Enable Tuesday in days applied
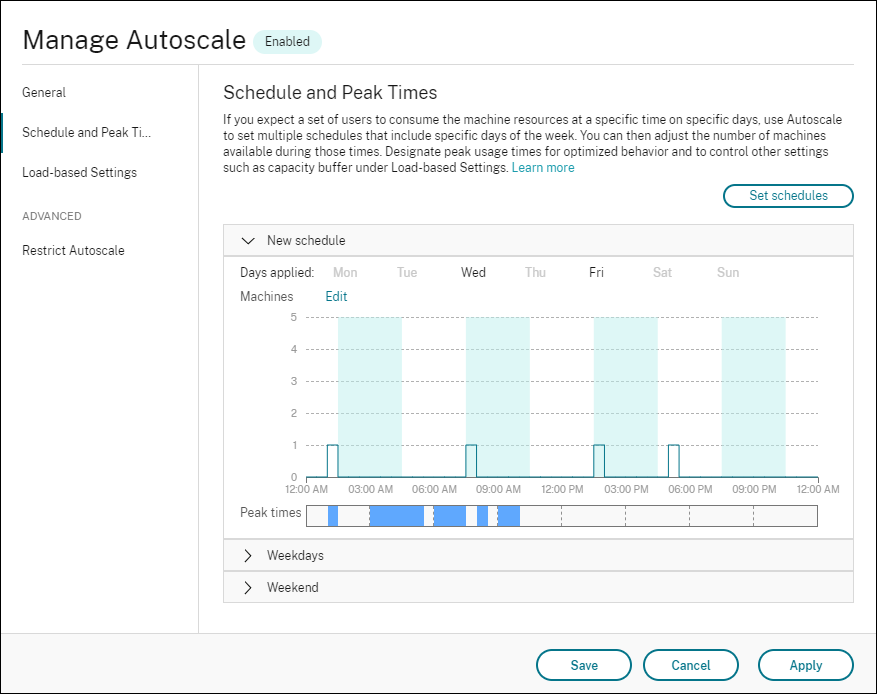Image resolution: width=877 pixels, height=694 pixels. (407, 271)
